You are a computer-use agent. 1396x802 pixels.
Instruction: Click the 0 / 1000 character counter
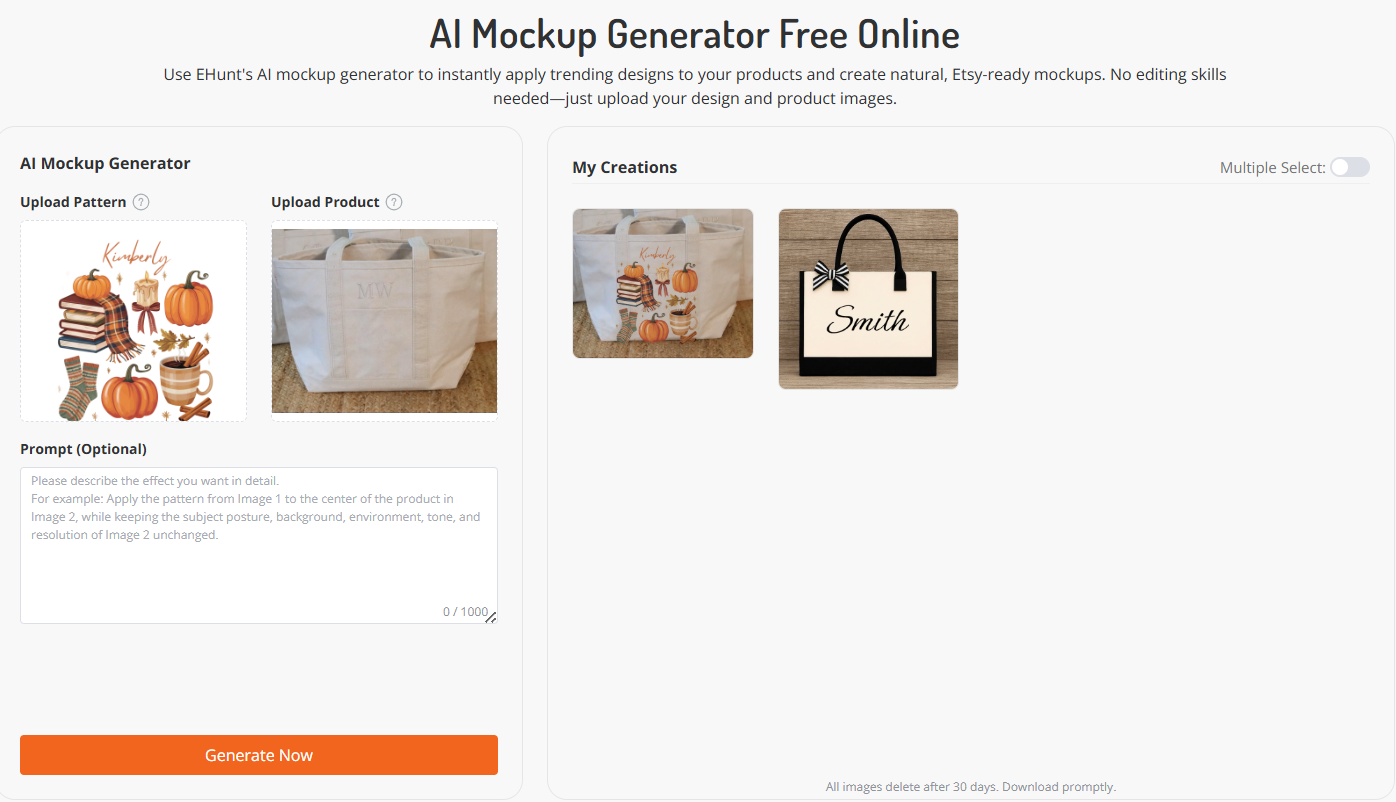tap(465, 612)
